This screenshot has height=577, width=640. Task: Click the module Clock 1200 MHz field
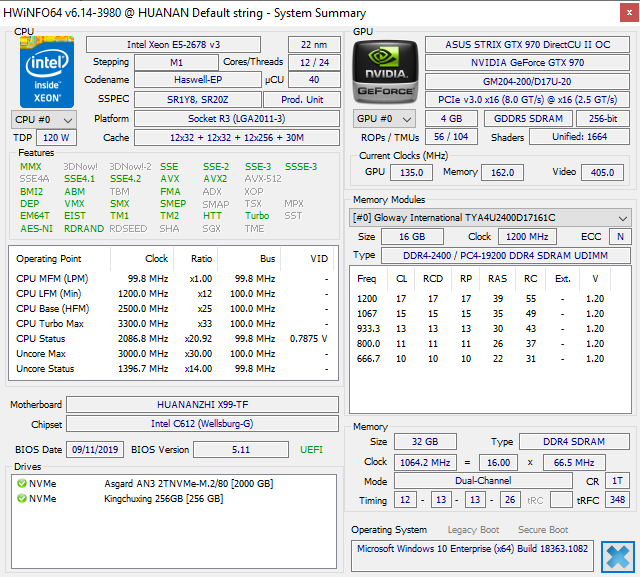tap(527, 237)
